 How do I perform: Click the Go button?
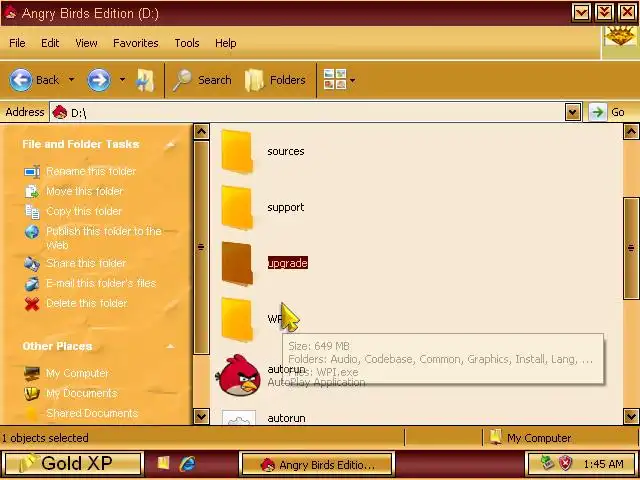click(x=608, y=112)
